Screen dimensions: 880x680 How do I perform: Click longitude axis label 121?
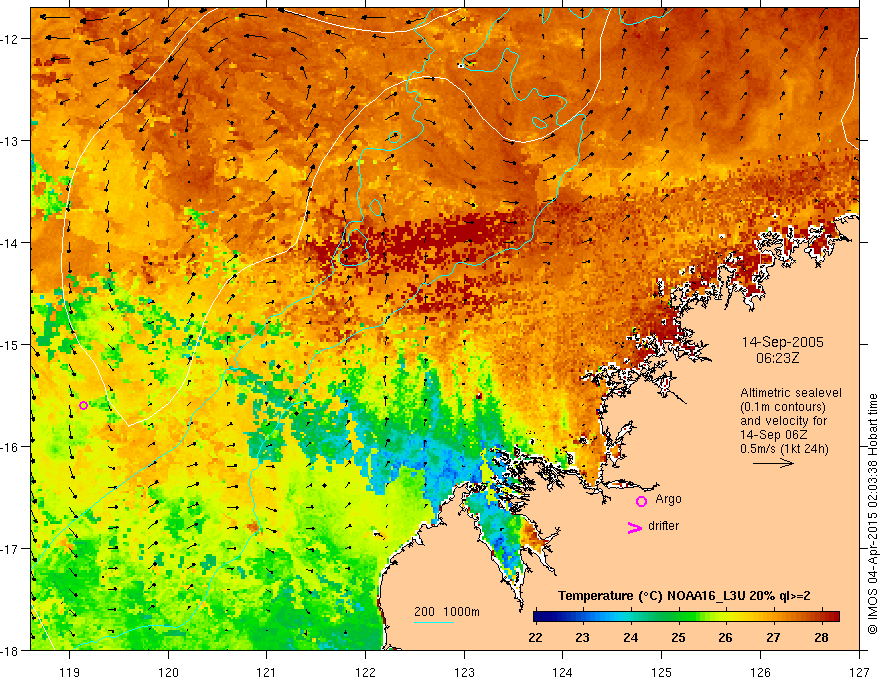click(267, 672)
